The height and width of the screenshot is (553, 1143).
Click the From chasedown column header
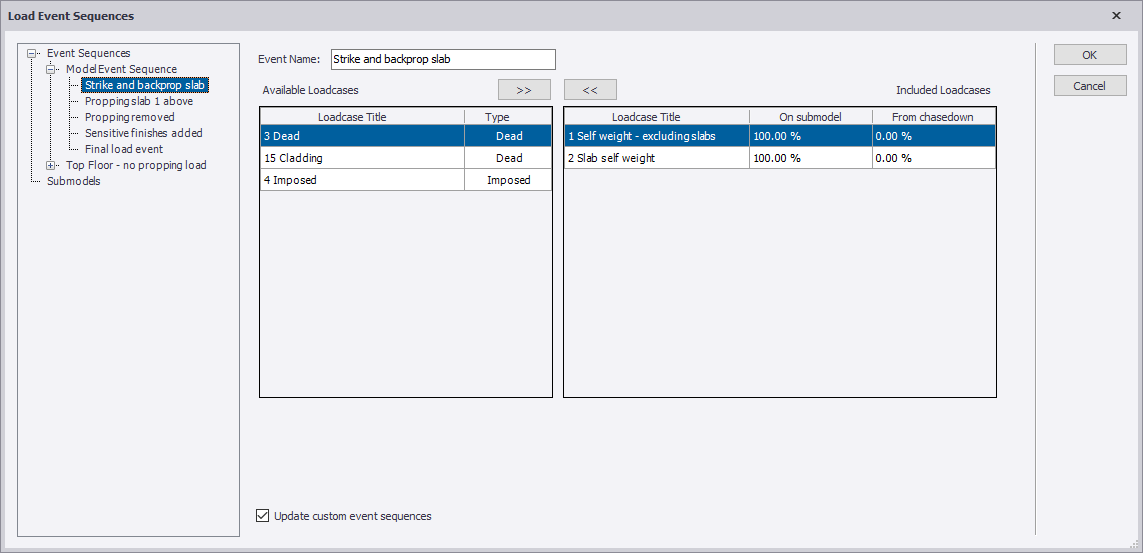[x=932, y=117]
